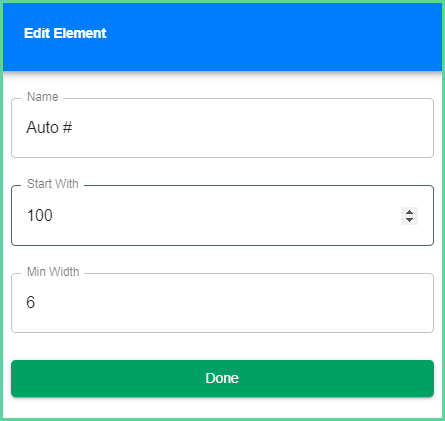The width and height of the screenshot is (445, 421).
Task: Click empty area right of '6' in Min Width
Action: [x=233, y=303]
